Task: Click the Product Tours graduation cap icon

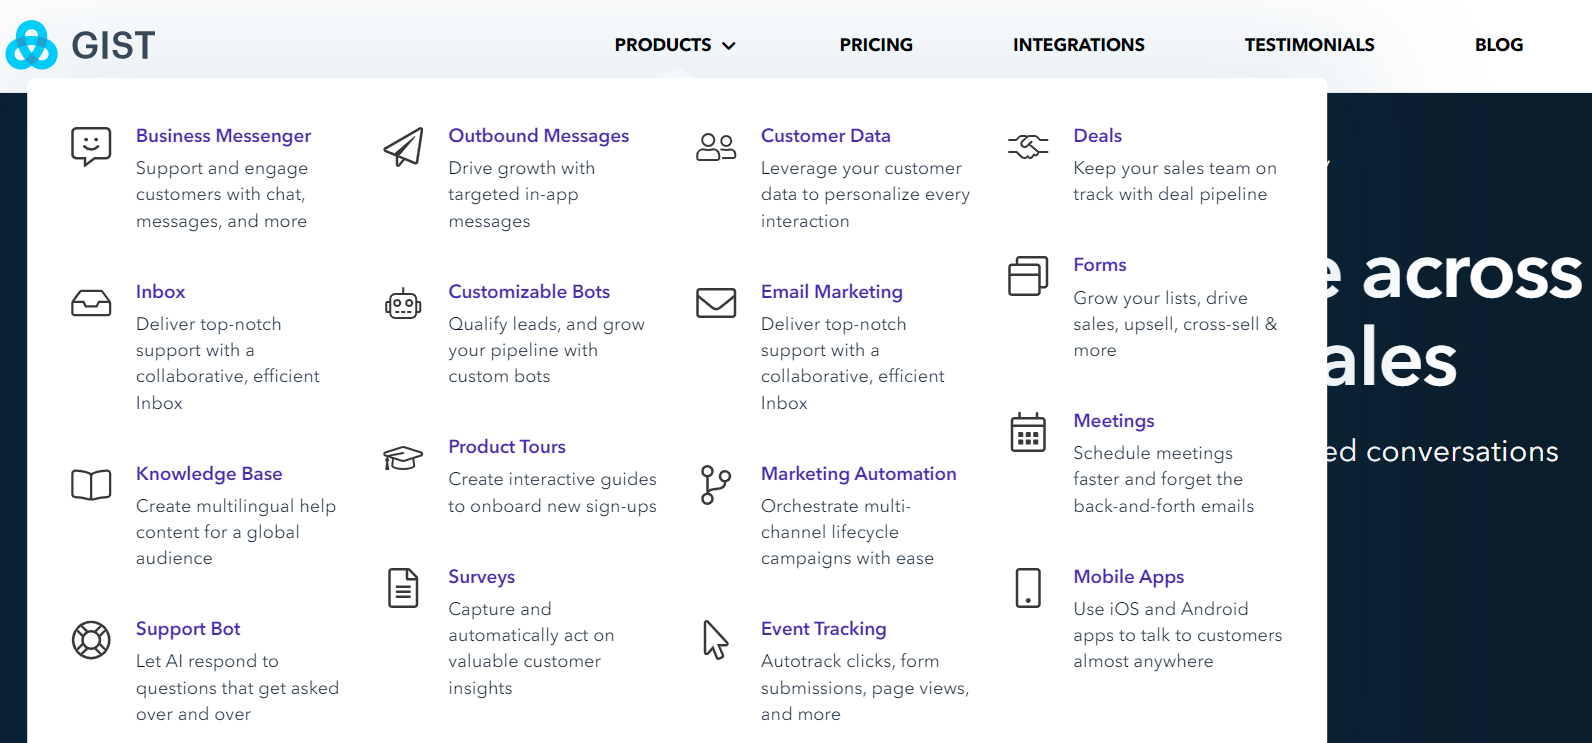Action: tap(403, 458)
